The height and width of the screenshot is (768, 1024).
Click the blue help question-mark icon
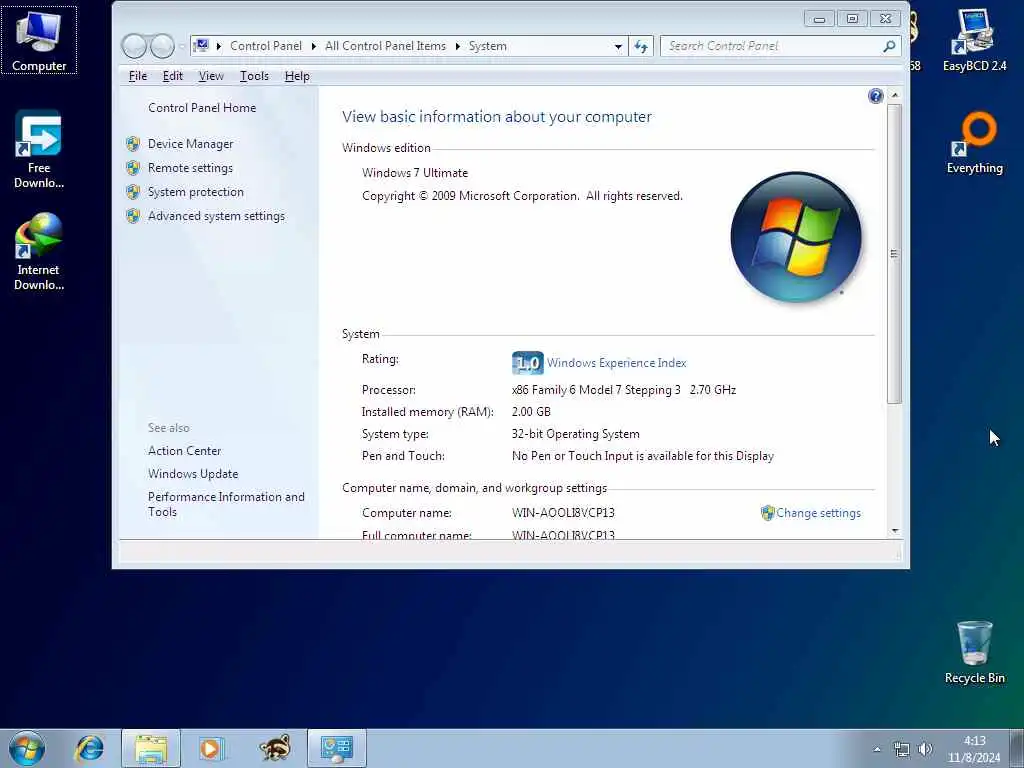point(875,97)
